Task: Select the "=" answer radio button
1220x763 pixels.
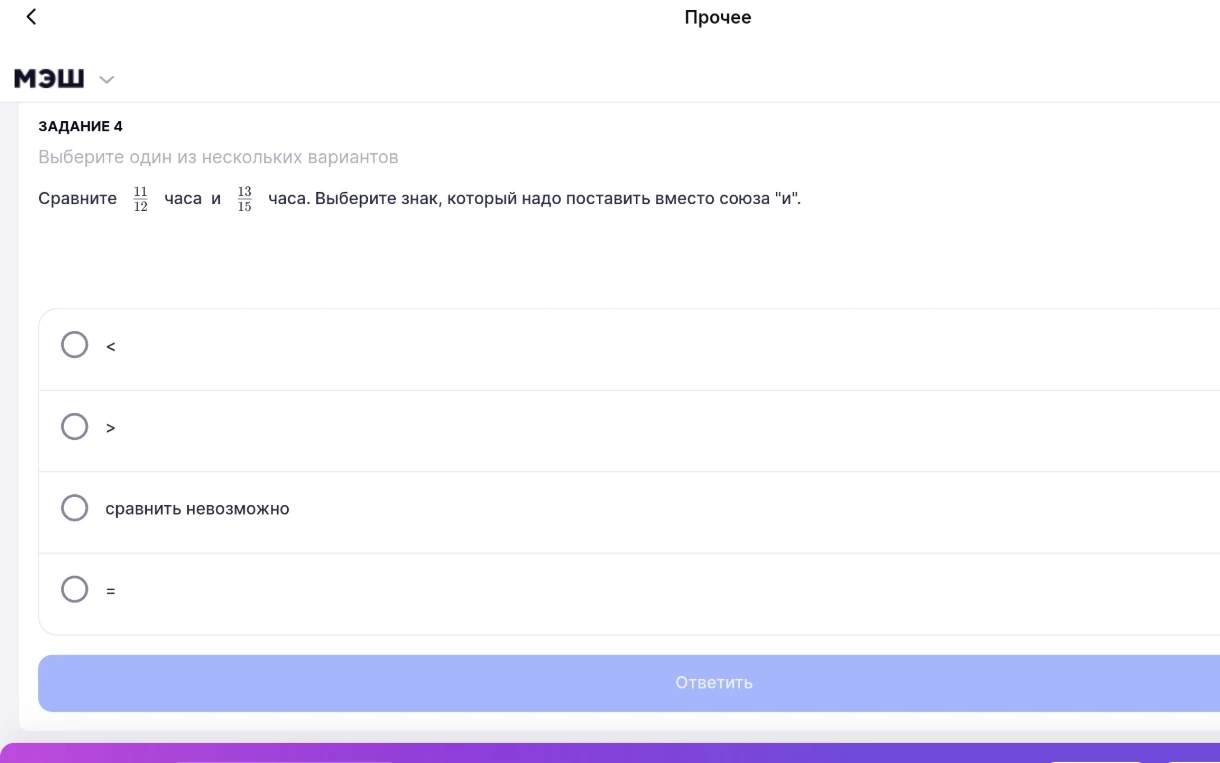Action: click(75, 590)
